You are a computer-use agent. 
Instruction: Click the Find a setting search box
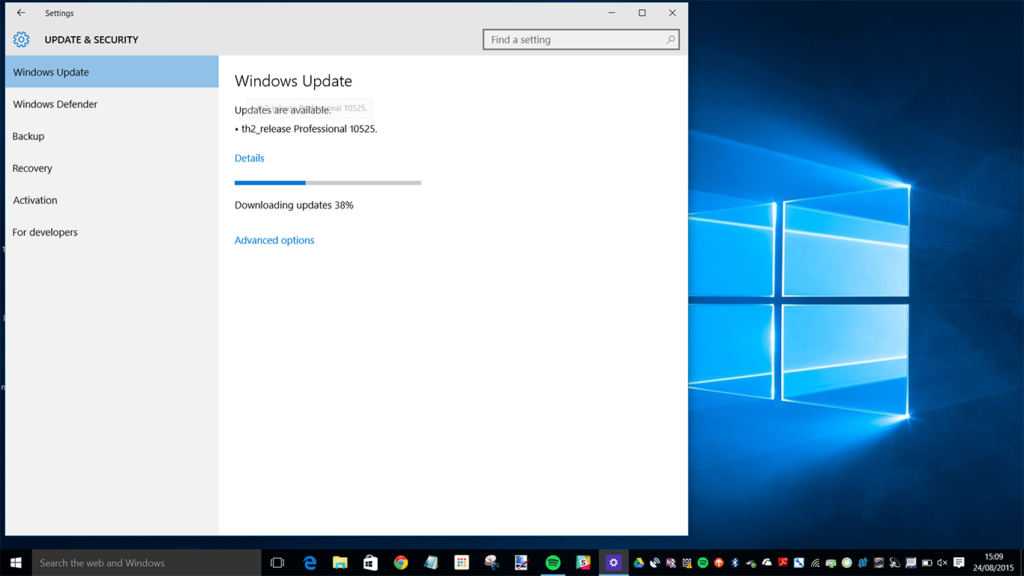point(581,39)
